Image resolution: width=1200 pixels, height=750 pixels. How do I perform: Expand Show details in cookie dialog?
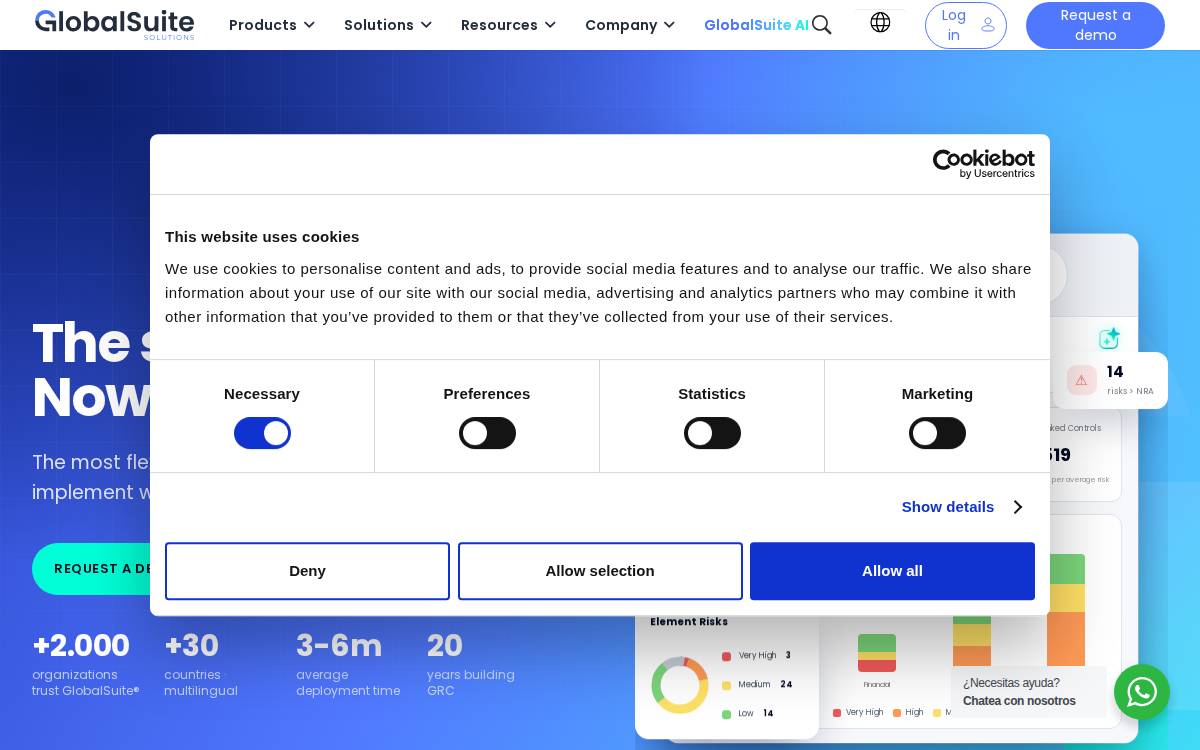click(x=961, y=507)
